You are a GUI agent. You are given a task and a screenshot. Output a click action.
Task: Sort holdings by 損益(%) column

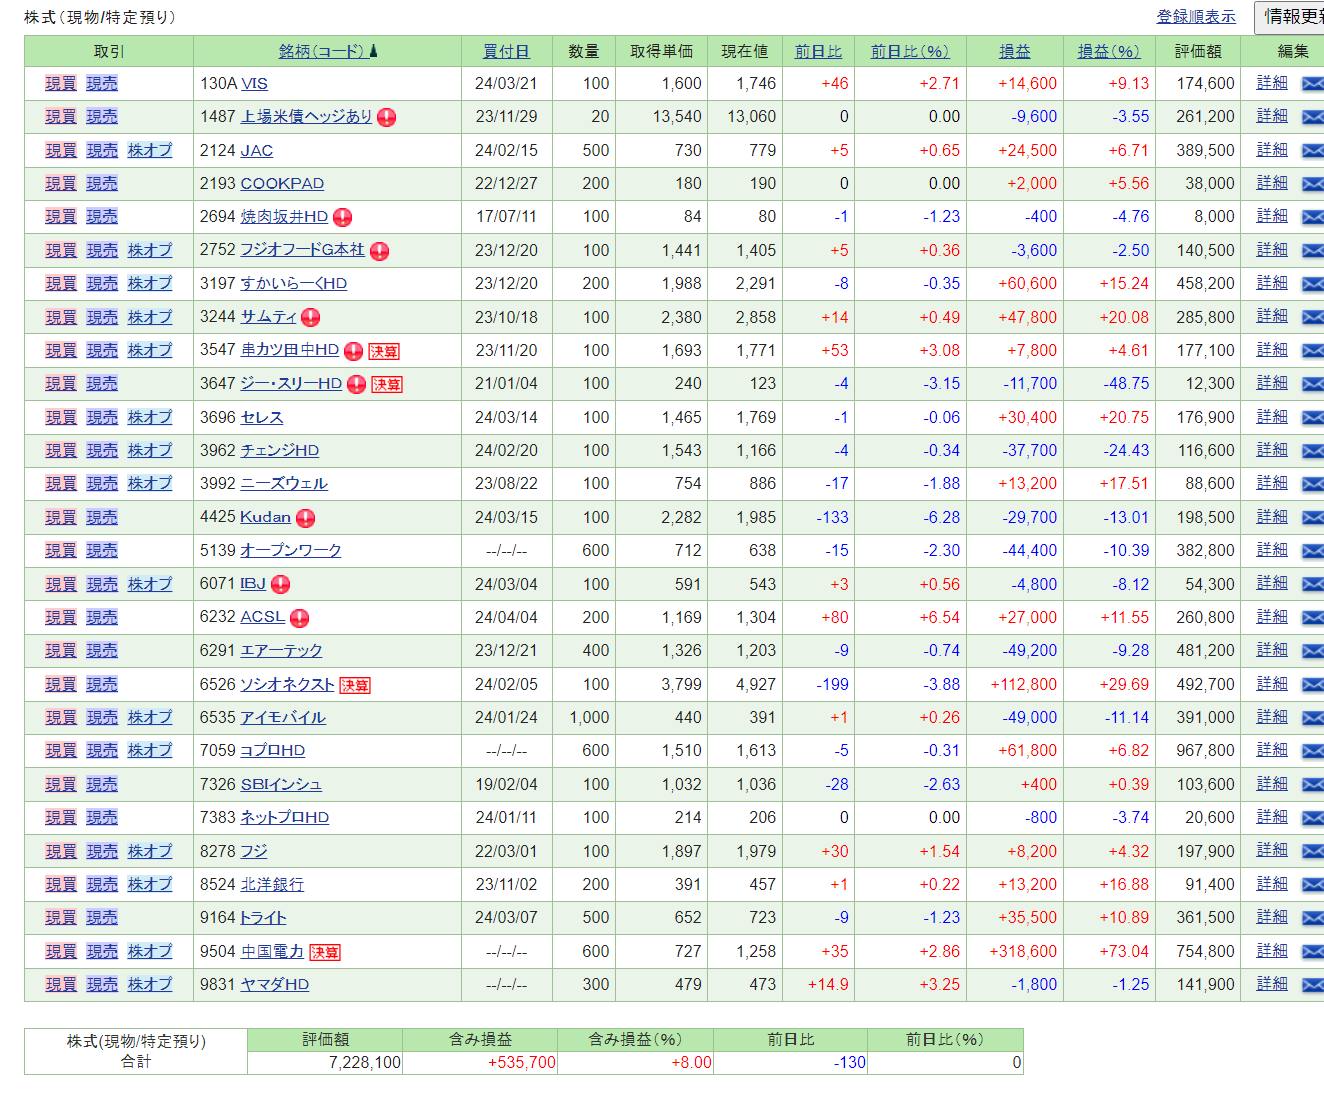1108,51
